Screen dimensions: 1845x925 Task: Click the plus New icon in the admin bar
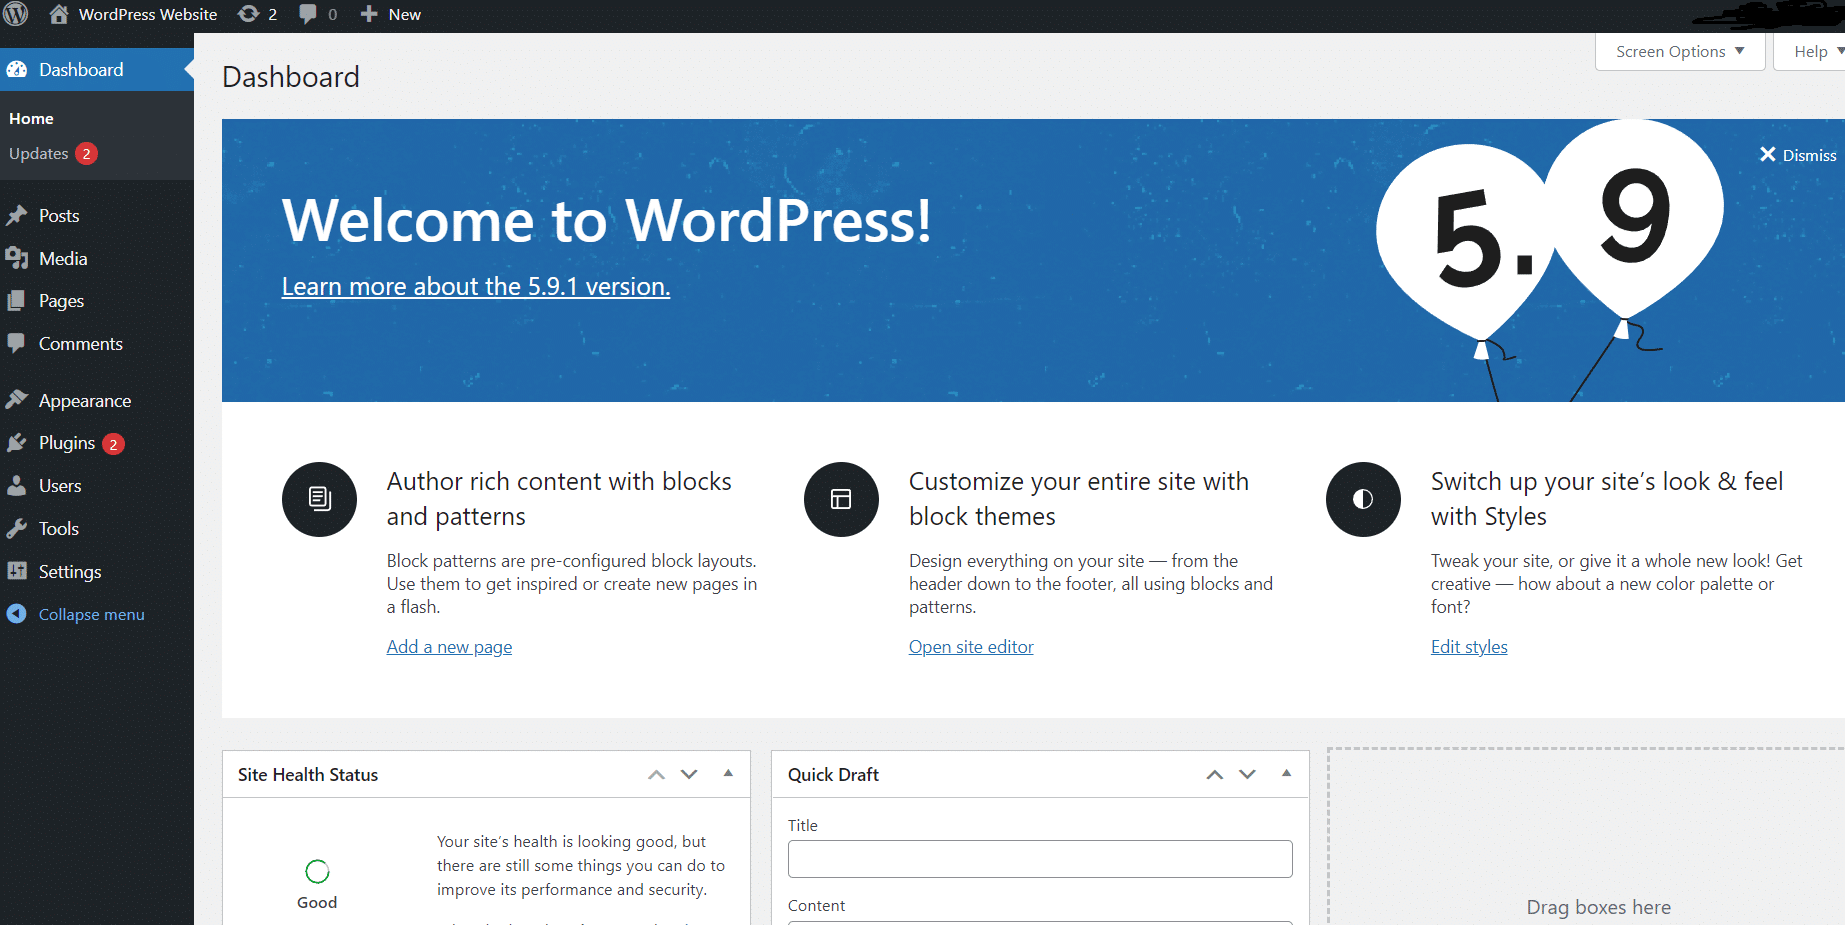pos(369,14)
